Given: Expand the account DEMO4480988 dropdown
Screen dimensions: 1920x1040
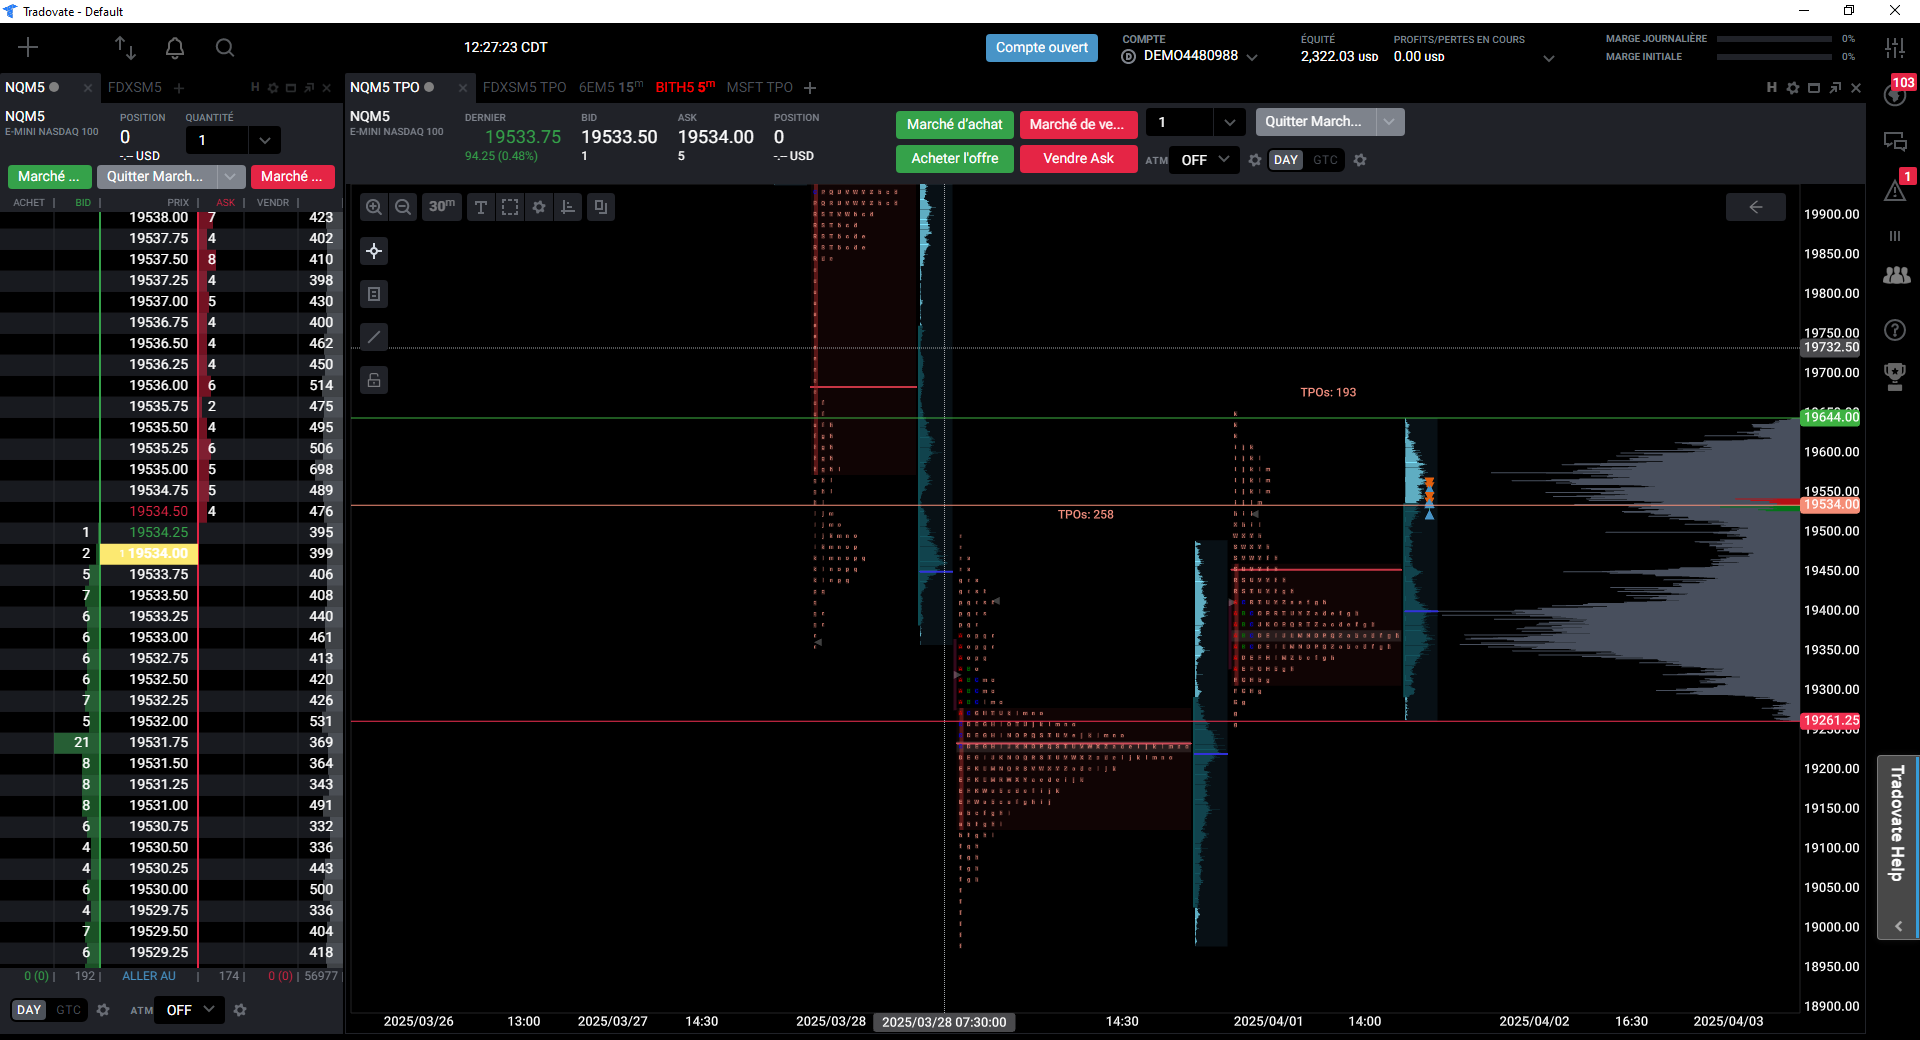Looking at the screenshot, I should (x=1252, y=57).
